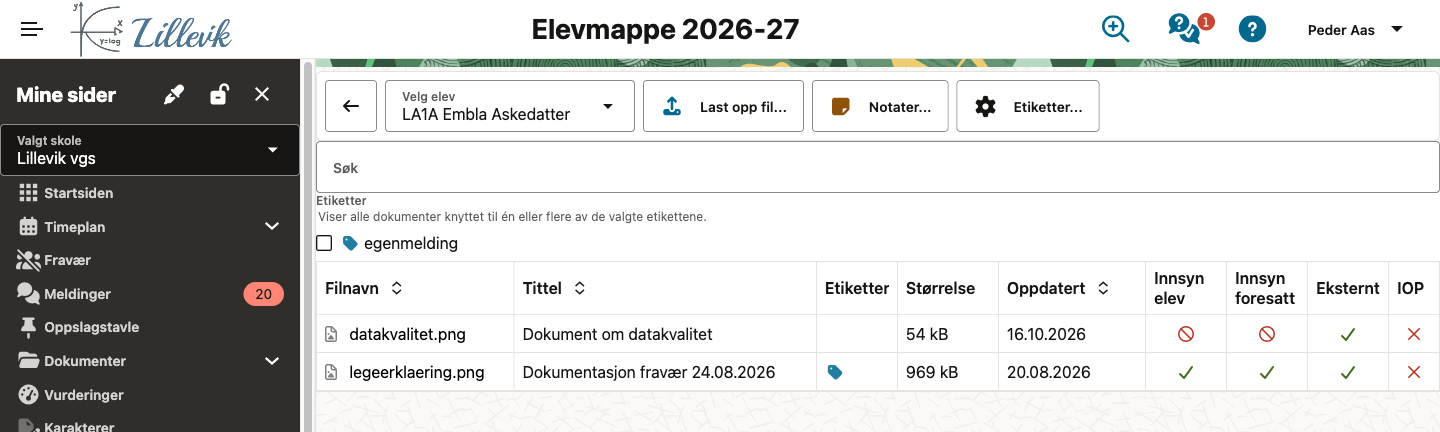Click the Vurderinger icon
The image size is (1440, 432).
click(28, 395)
